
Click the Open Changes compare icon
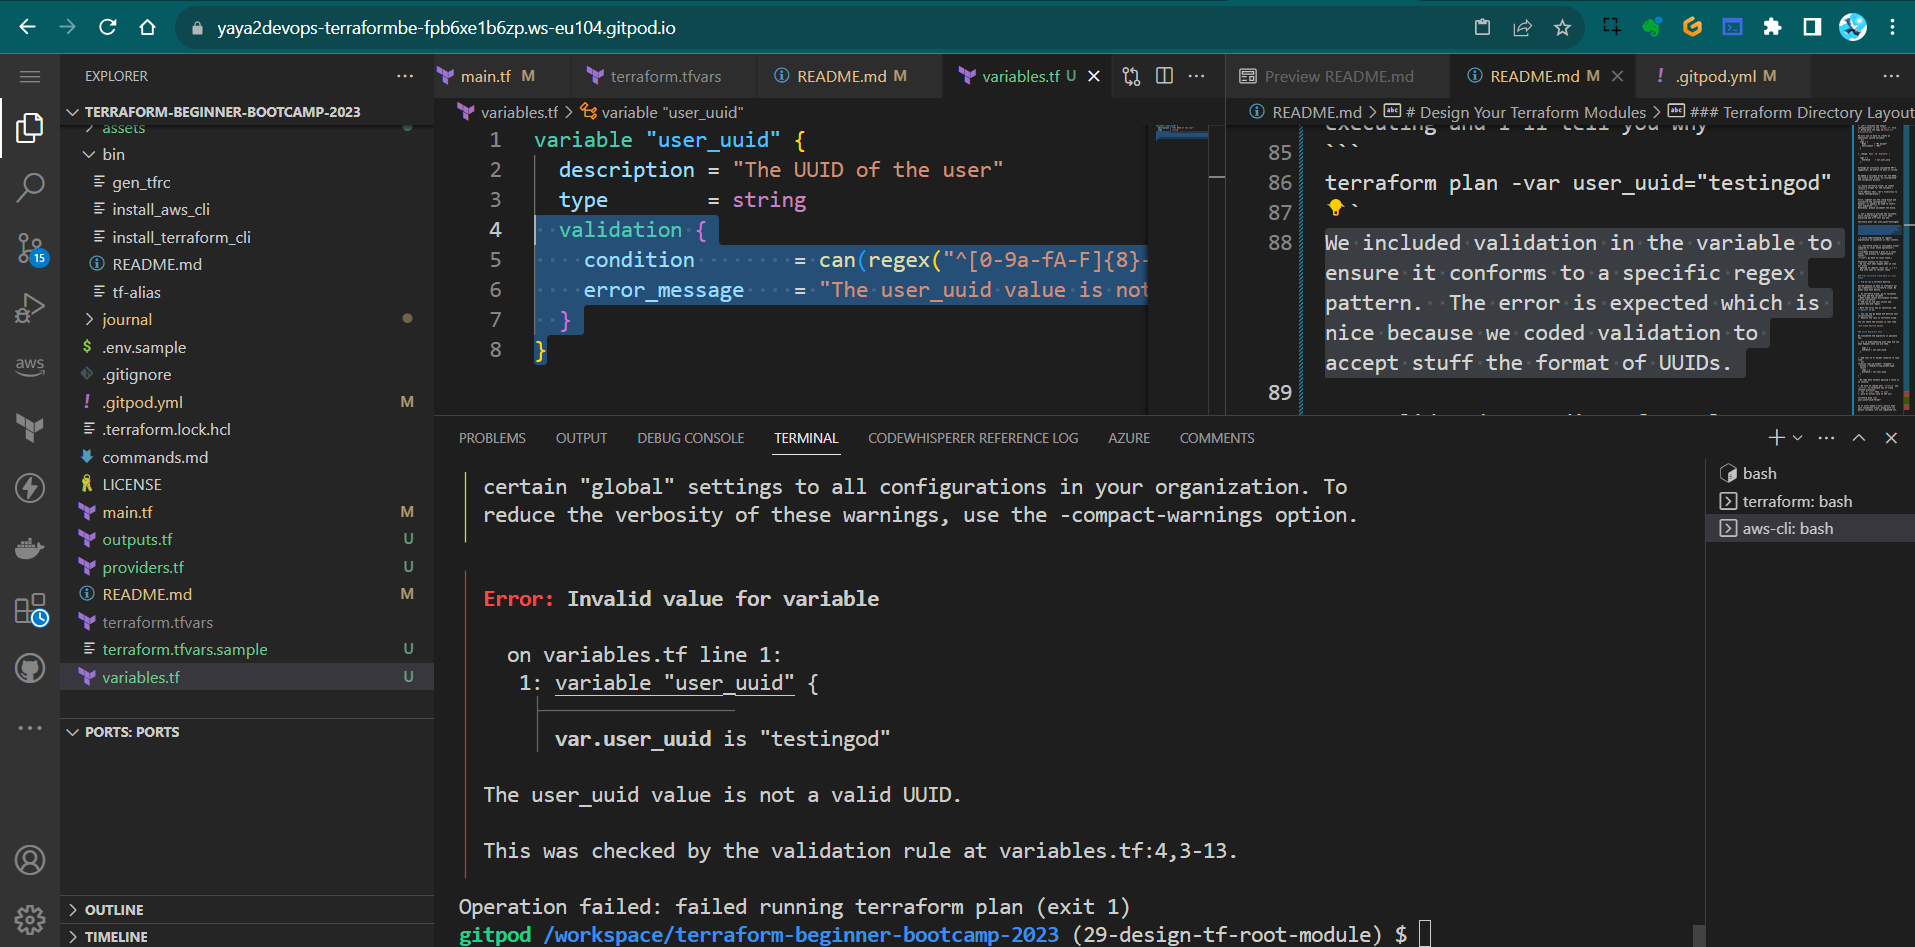[1131, 76]
